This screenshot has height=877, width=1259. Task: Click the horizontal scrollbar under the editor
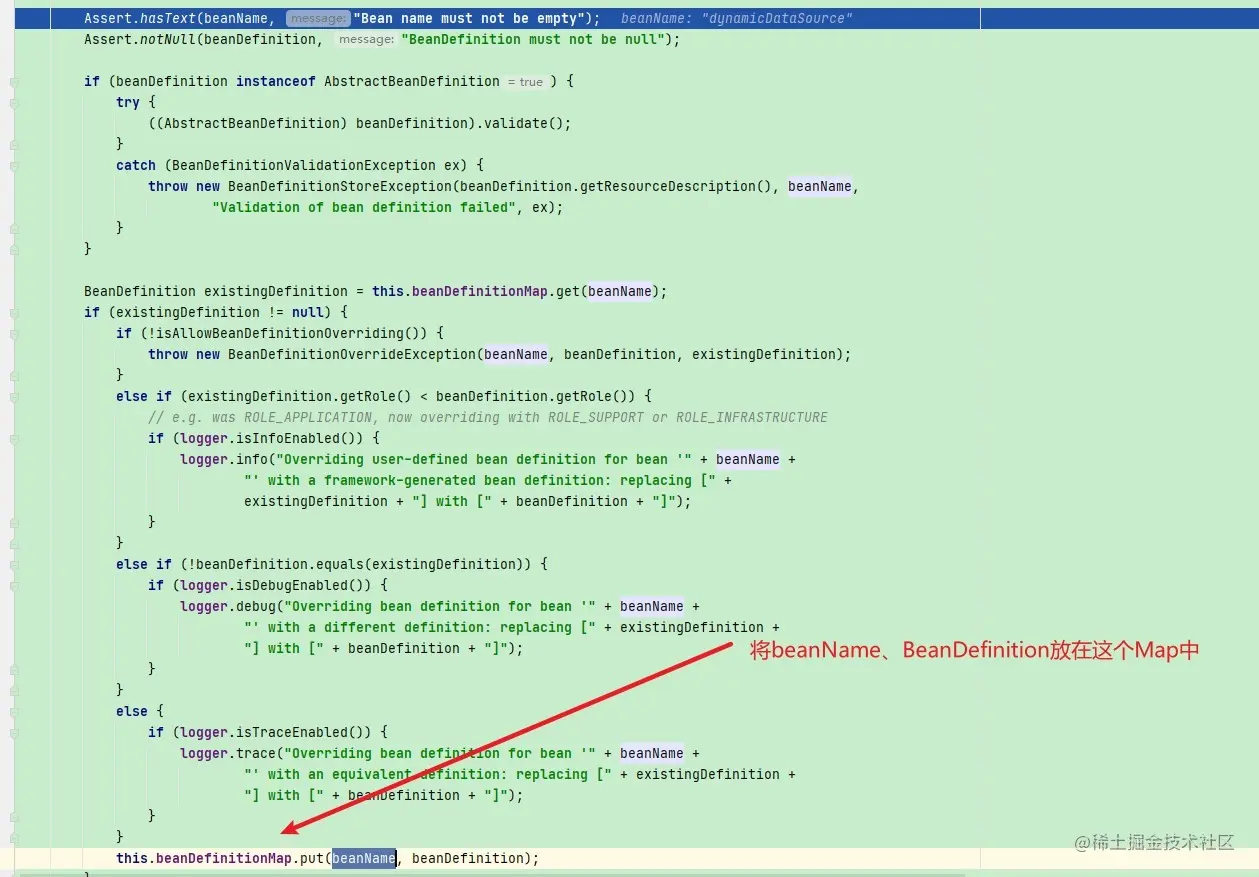490,874
